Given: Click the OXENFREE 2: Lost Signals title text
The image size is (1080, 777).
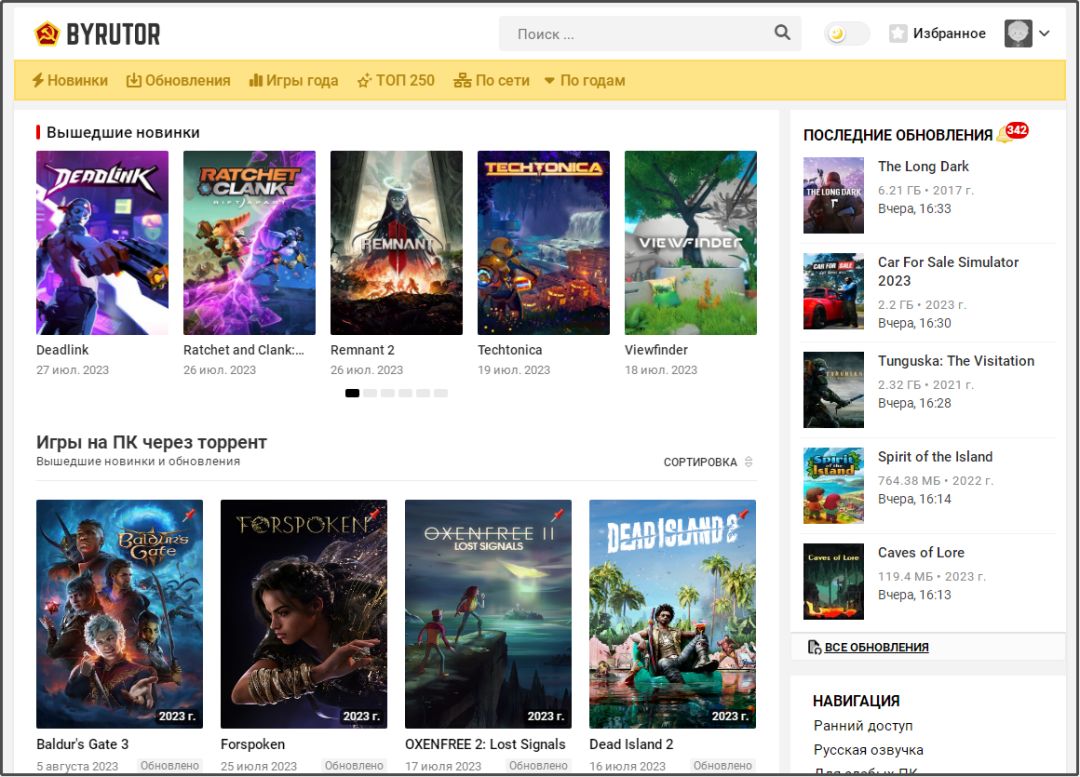Looking at the screenshot, I should (x=485, y=744).
